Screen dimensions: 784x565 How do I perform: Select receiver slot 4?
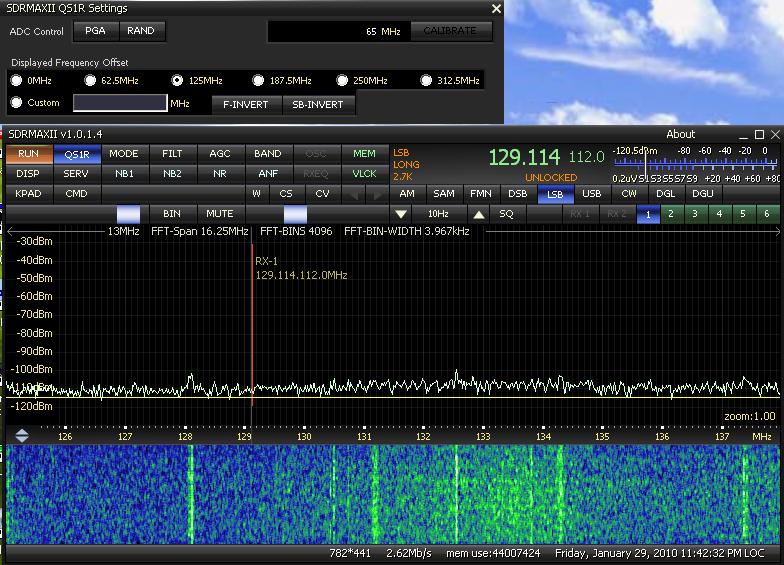coord(719,214)
